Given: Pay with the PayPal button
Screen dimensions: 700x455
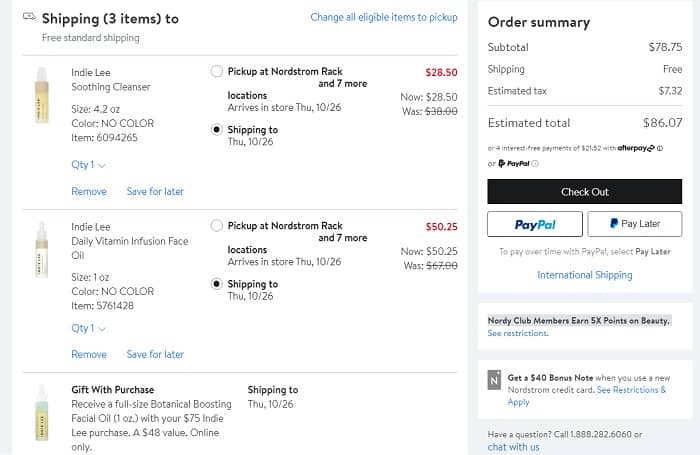Looking at the screenshot, I should (x=534, y=224).
